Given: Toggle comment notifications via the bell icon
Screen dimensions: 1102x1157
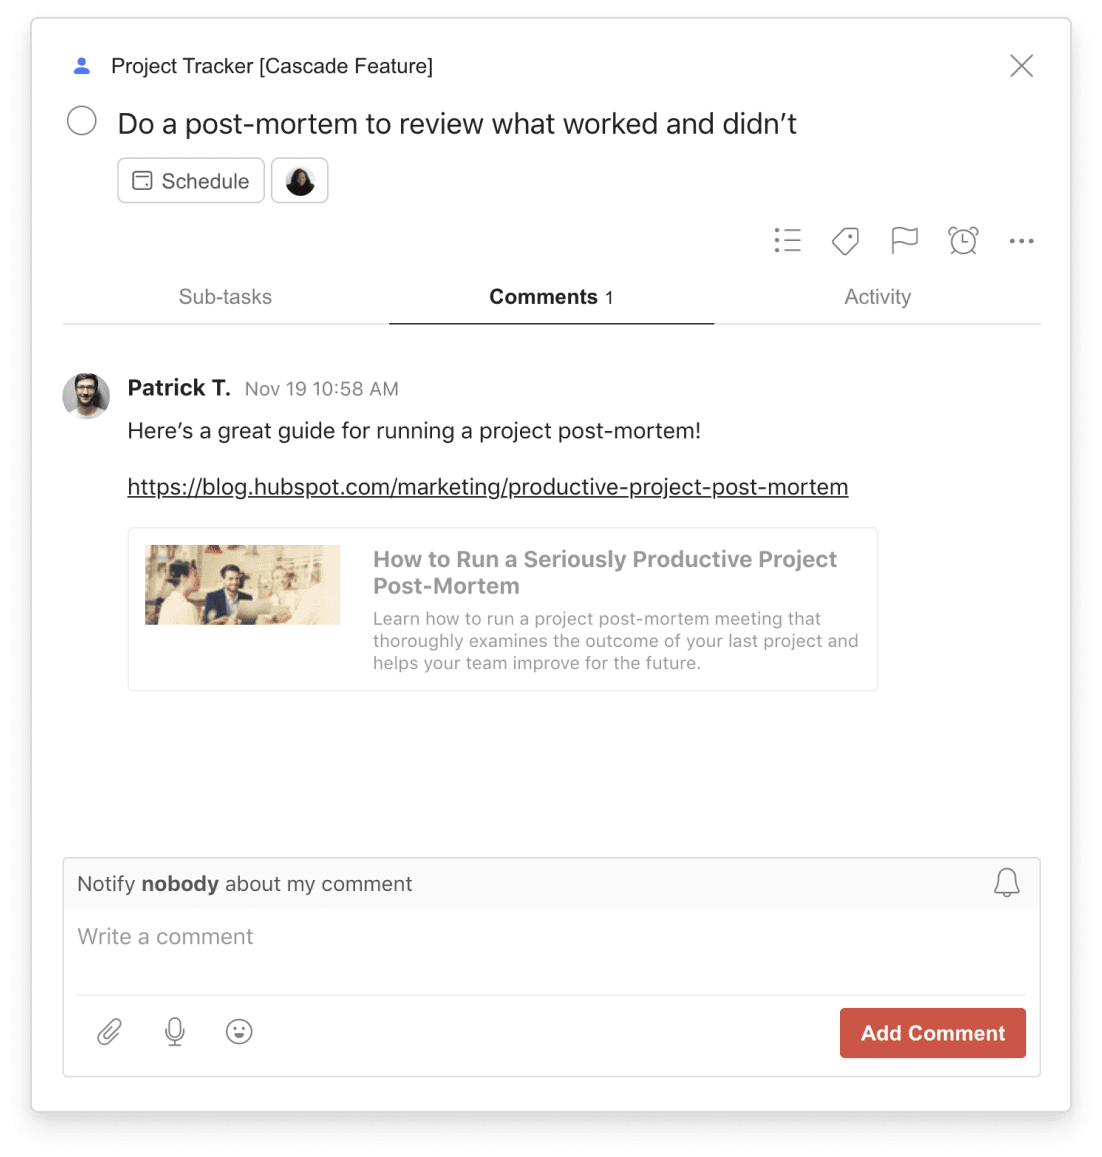Looking at the screenshot, I should click(x=1007, y=883).
